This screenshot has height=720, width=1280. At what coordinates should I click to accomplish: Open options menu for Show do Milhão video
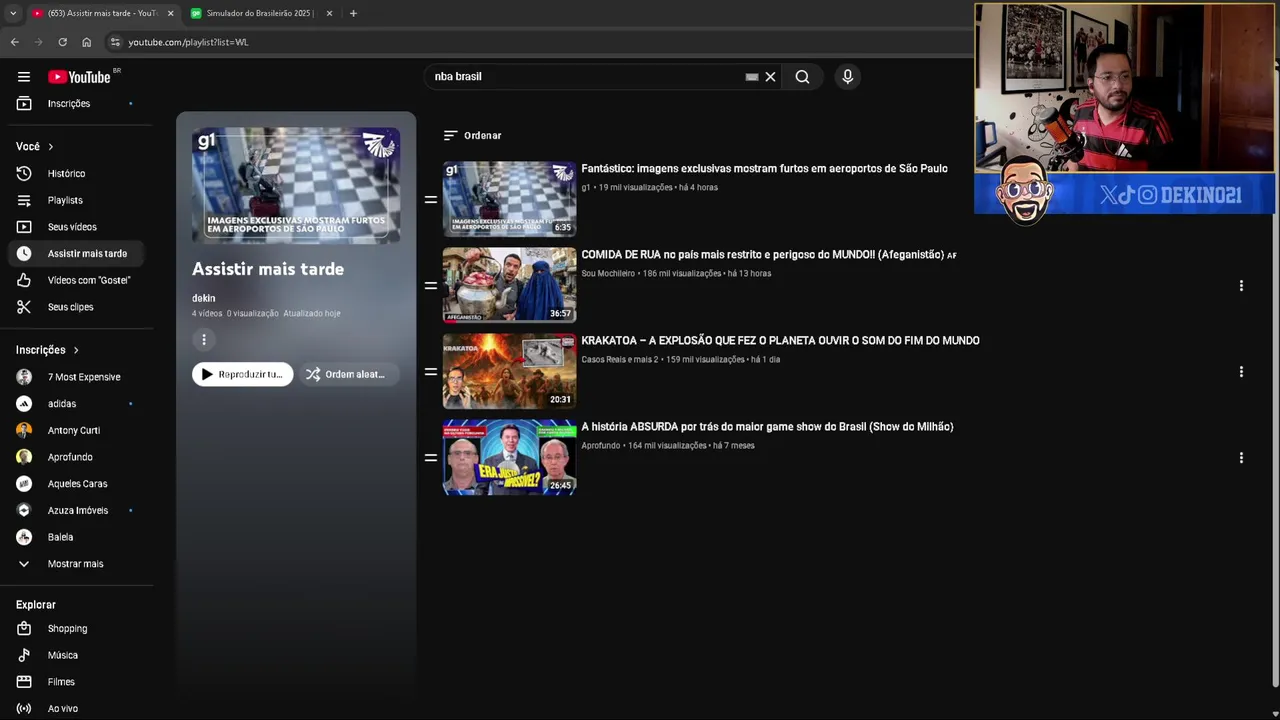[1241, 457]
